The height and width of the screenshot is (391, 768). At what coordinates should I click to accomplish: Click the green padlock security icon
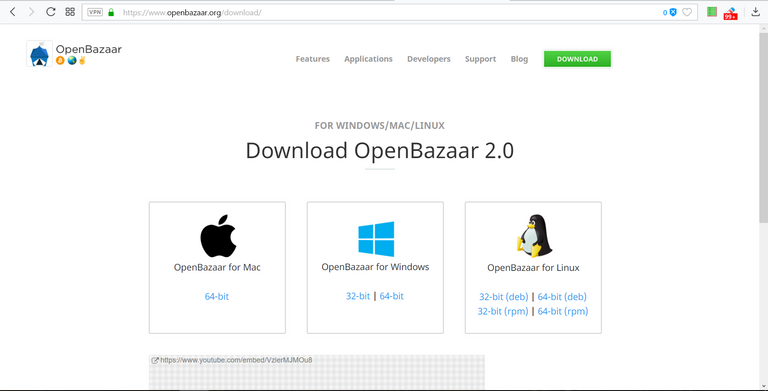(x=111, y=12)
